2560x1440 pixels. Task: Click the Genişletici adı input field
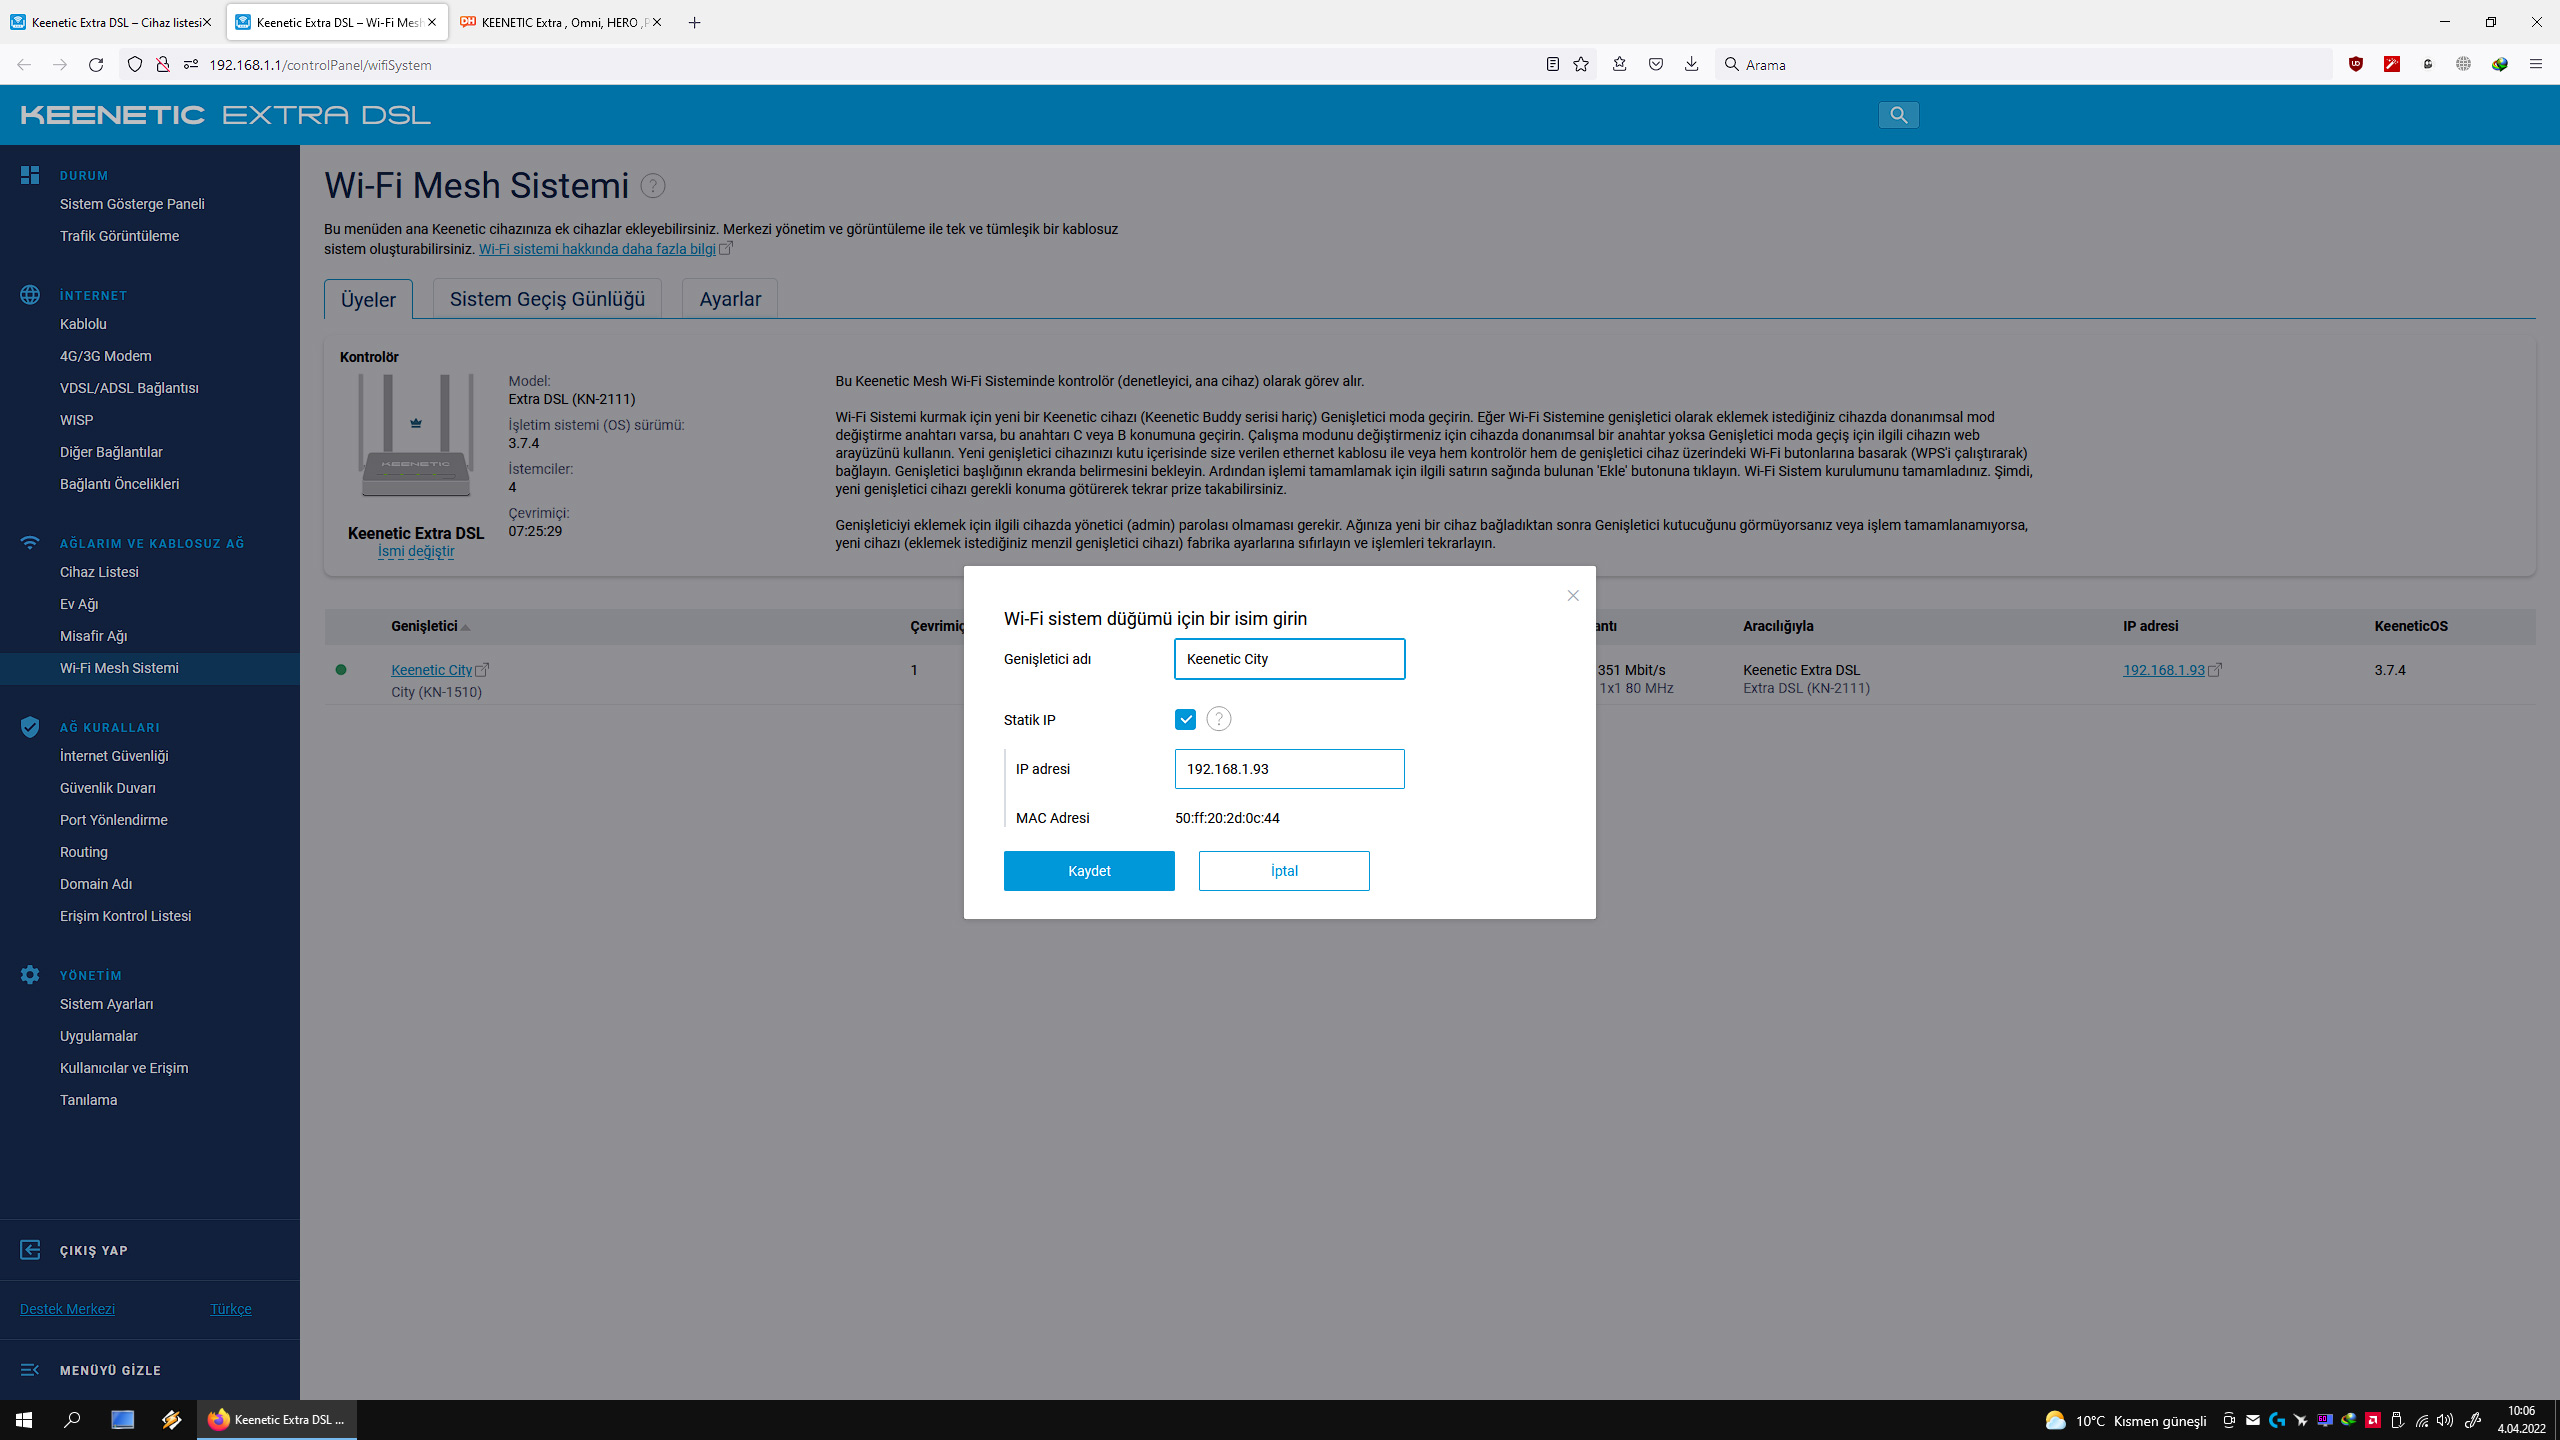click(1289, 659)
